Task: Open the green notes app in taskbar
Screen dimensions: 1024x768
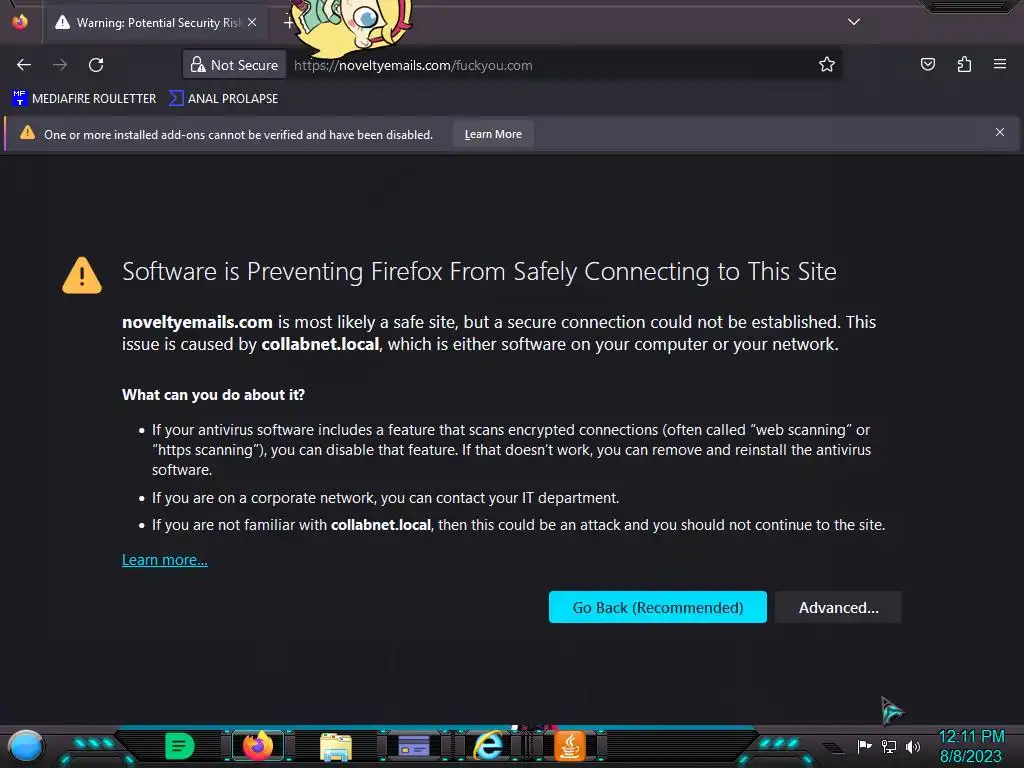Action: tap(180, 746)
